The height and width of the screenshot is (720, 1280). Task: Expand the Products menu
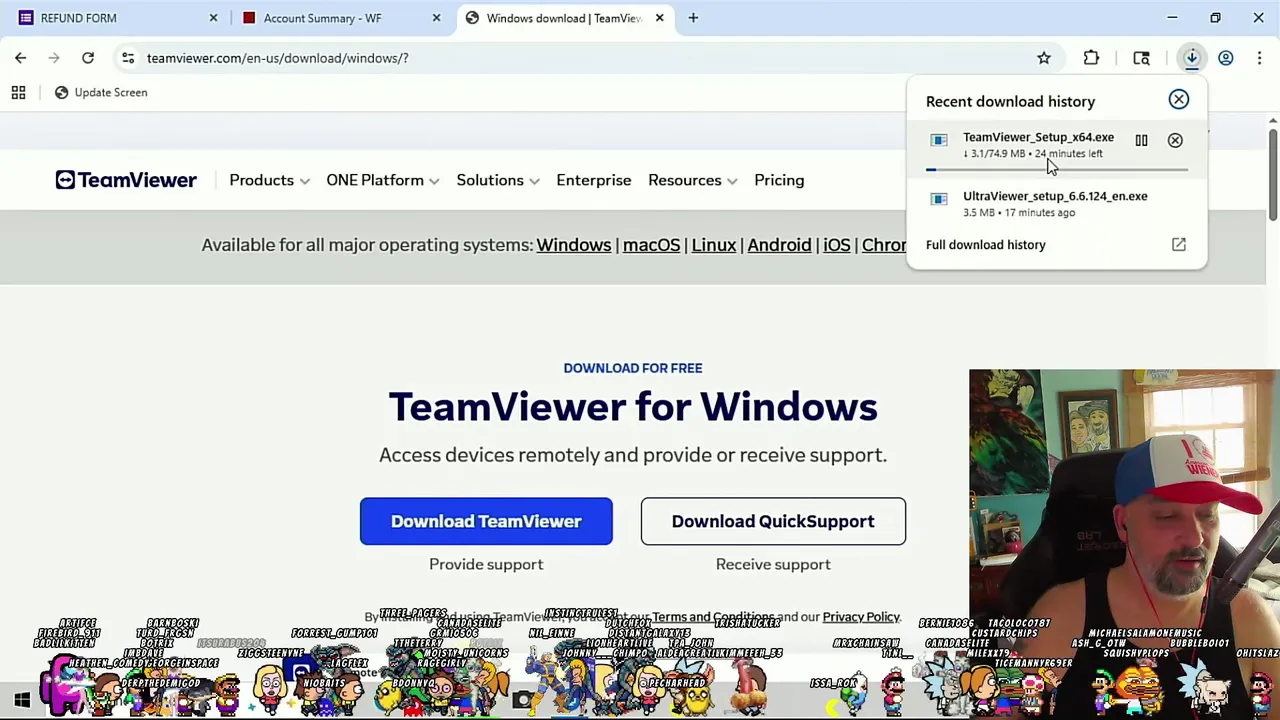click(x=269, y=180)
